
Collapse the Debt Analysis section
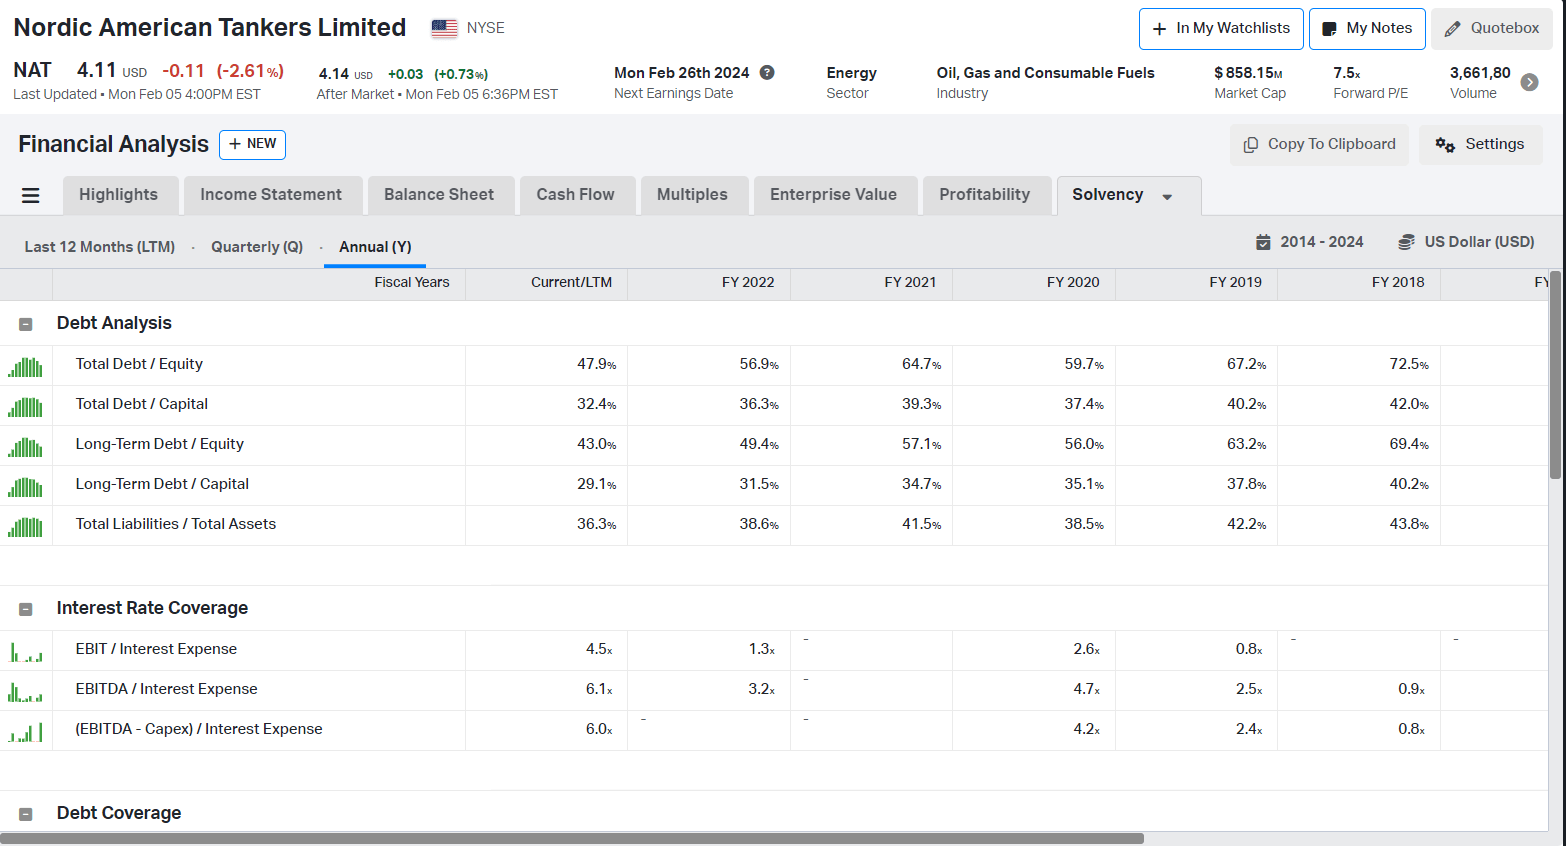coord(26,324)
